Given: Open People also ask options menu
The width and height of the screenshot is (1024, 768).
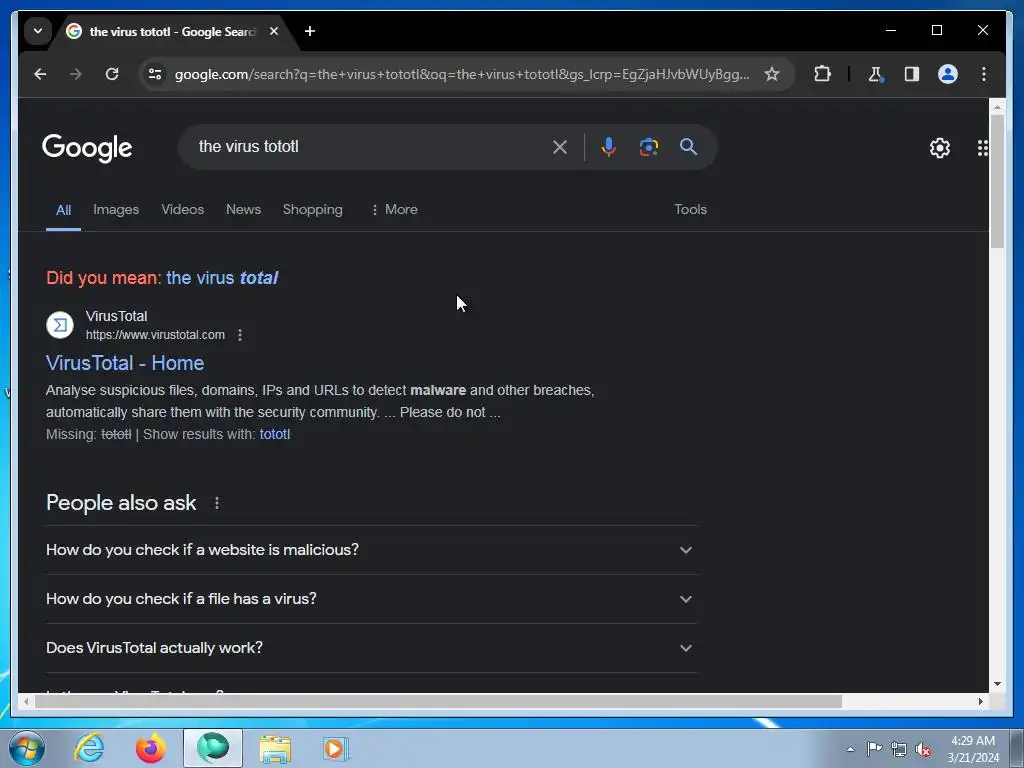Looking at the screenshot, I should click(217, 504).
